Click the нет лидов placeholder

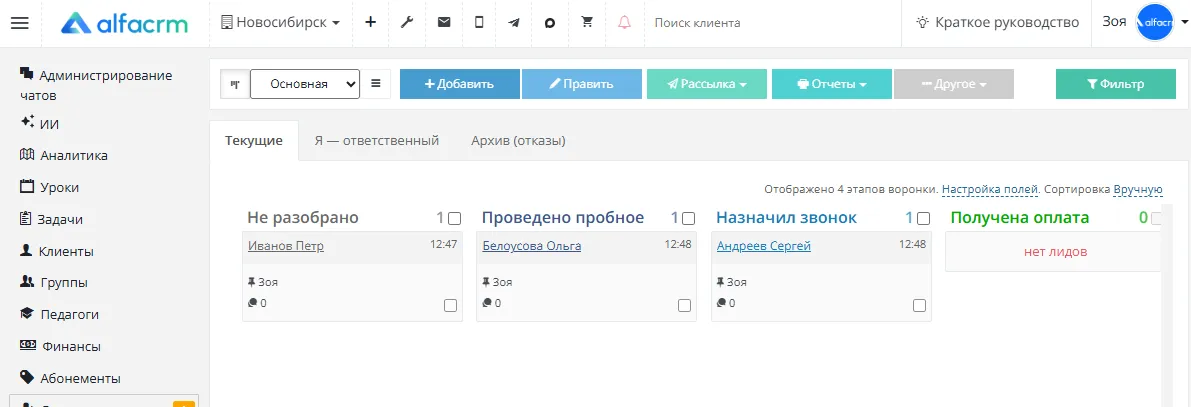1055,252
